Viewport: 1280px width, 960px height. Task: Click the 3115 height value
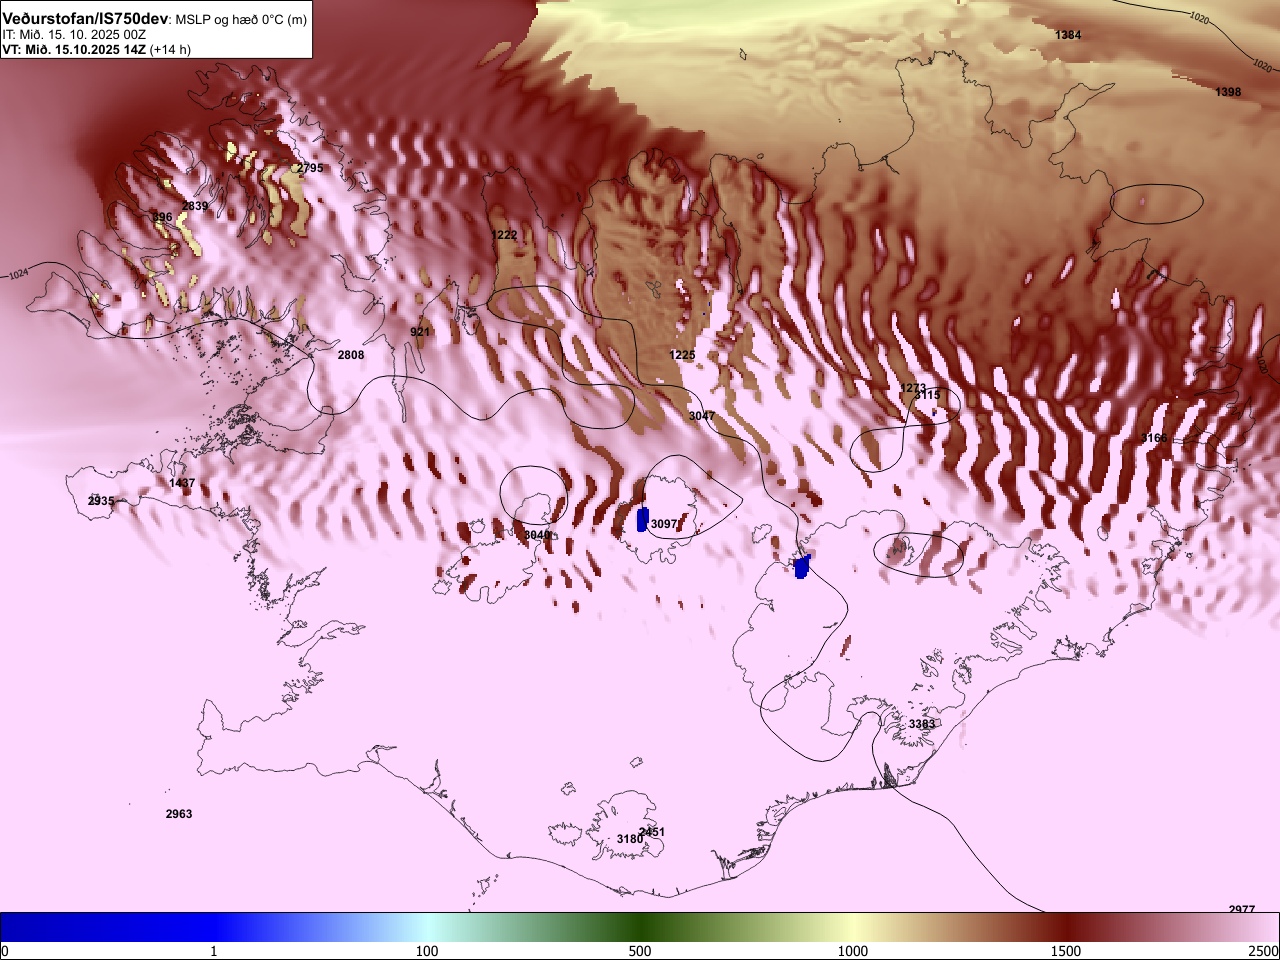(x=927, y=396)
